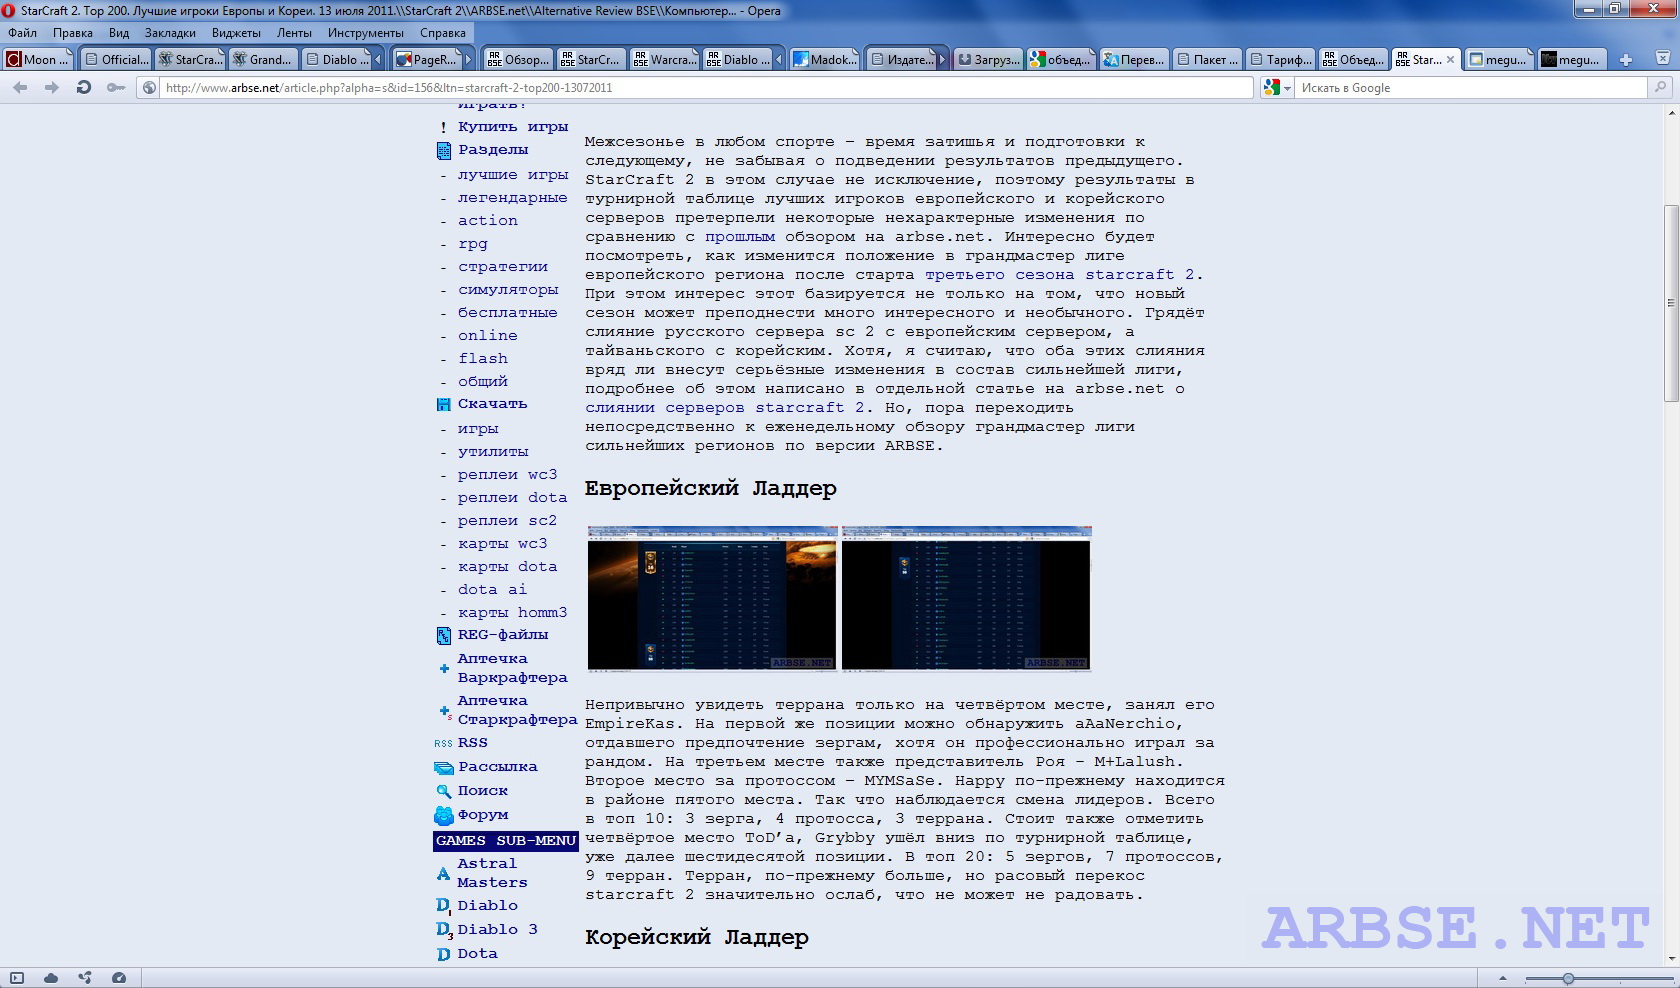
Task: Open a new tab with plus button
Action: (x=1626, y=60)
